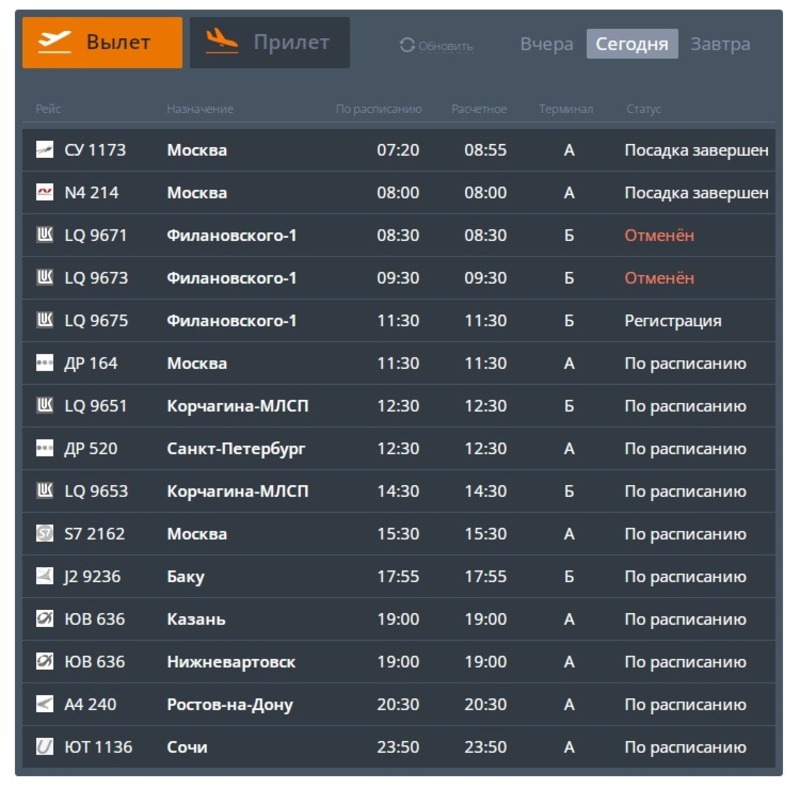Click the Aeroflot icon beside flight СУ 1173

coord(44,150)
